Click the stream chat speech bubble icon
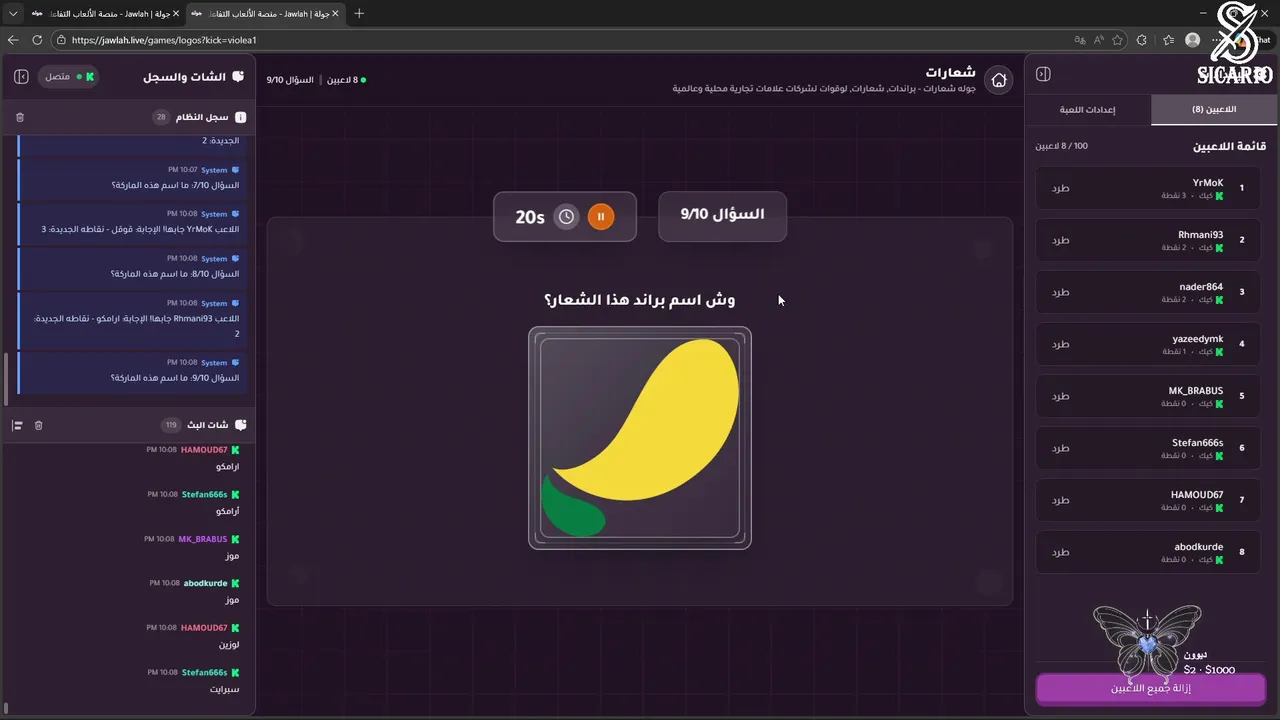Image resolution: width=1280 pixels, height=720 pixels. (240, 425)
